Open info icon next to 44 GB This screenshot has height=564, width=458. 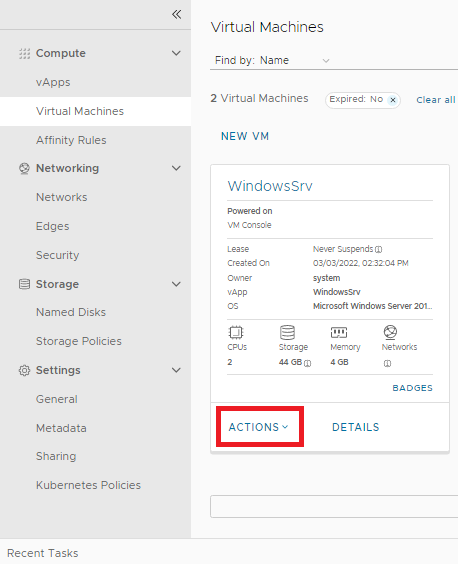(x=308, y=363)
